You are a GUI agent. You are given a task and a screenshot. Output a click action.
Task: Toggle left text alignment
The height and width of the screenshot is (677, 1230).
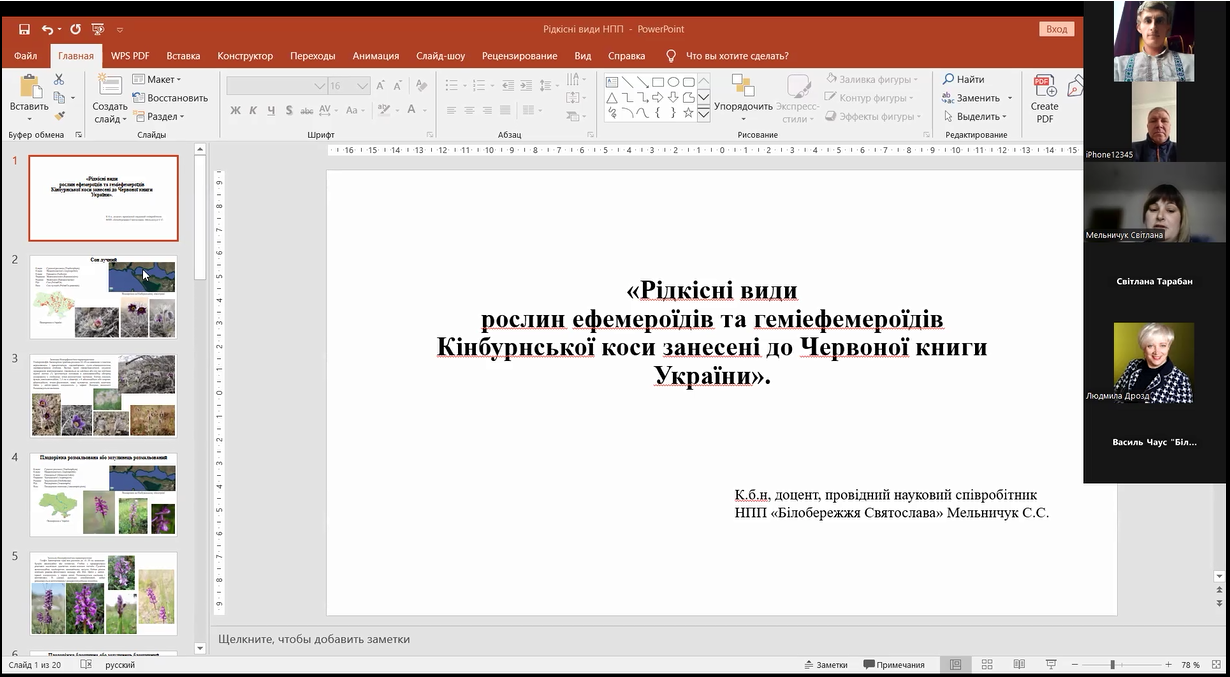pyautogui.click(x=451, y=110)
